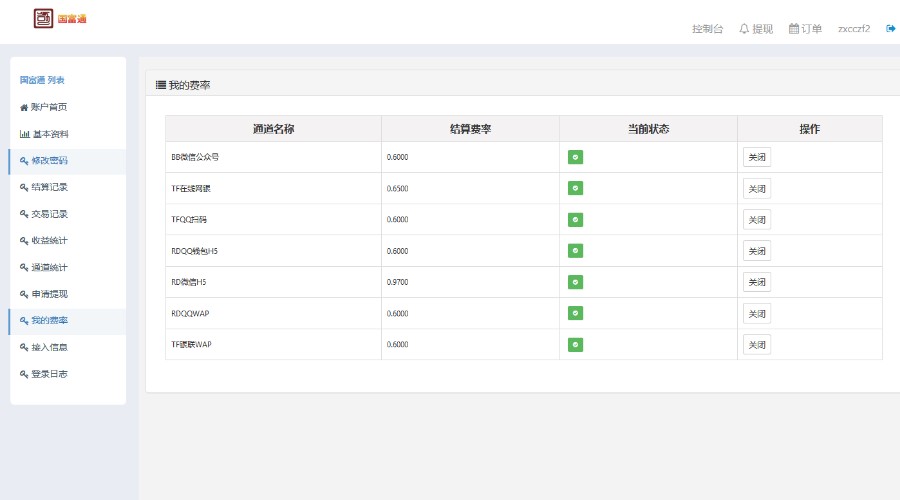900x500 pixels.
Task: Click the 0.6000 rate for TF银联WAP
Action: [x=397, y=344]
